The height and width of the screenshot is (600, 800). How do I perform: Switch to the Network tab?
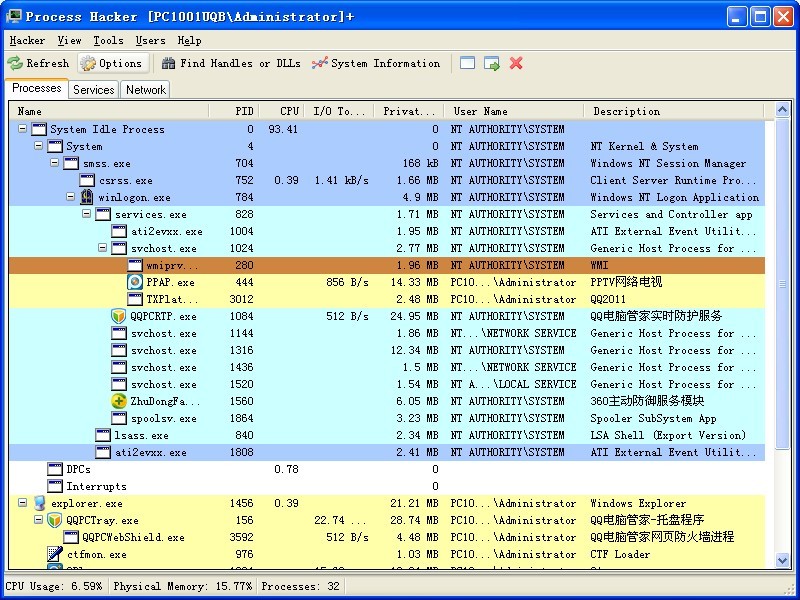145,89
